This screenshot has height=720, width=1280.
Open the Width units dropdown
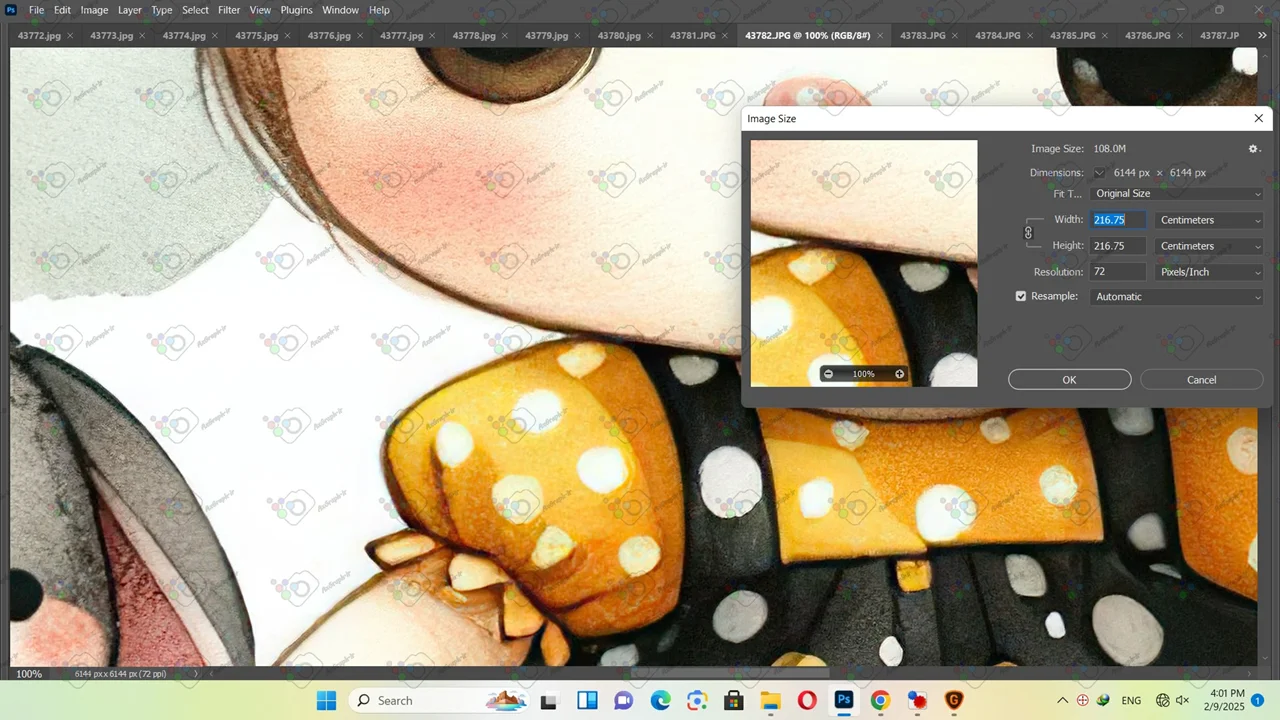click(x=1209, y=220)
